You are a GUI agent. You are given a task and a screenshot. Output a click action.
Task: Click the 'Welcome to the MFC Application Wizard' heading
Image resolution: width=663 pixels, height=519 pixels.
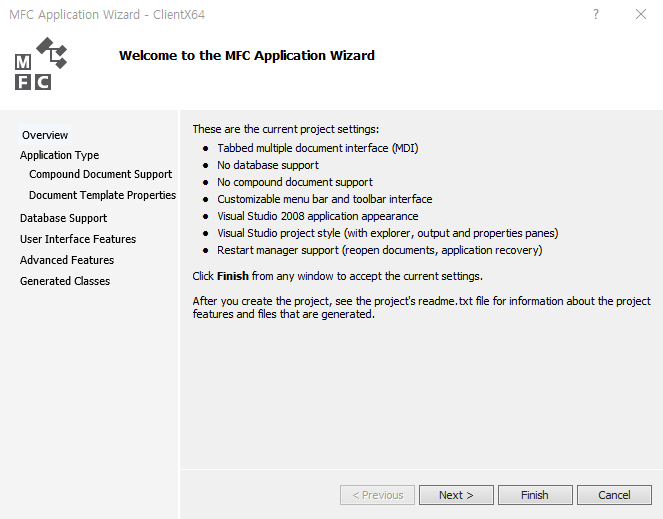[247, 55]
